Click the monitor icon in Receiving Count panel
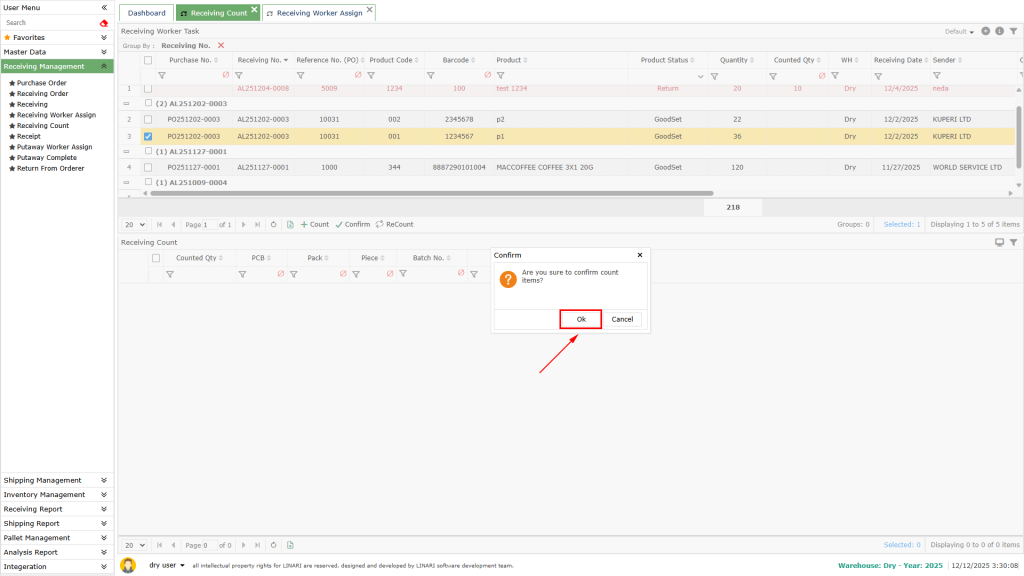 pyautogui.click(x=999, y=242)
